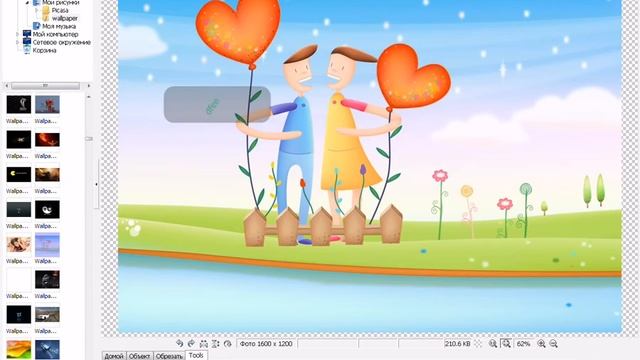Viewport: 640px width, 360px height.
Task: Open the Обрезать tab
Action: (169, 356)
